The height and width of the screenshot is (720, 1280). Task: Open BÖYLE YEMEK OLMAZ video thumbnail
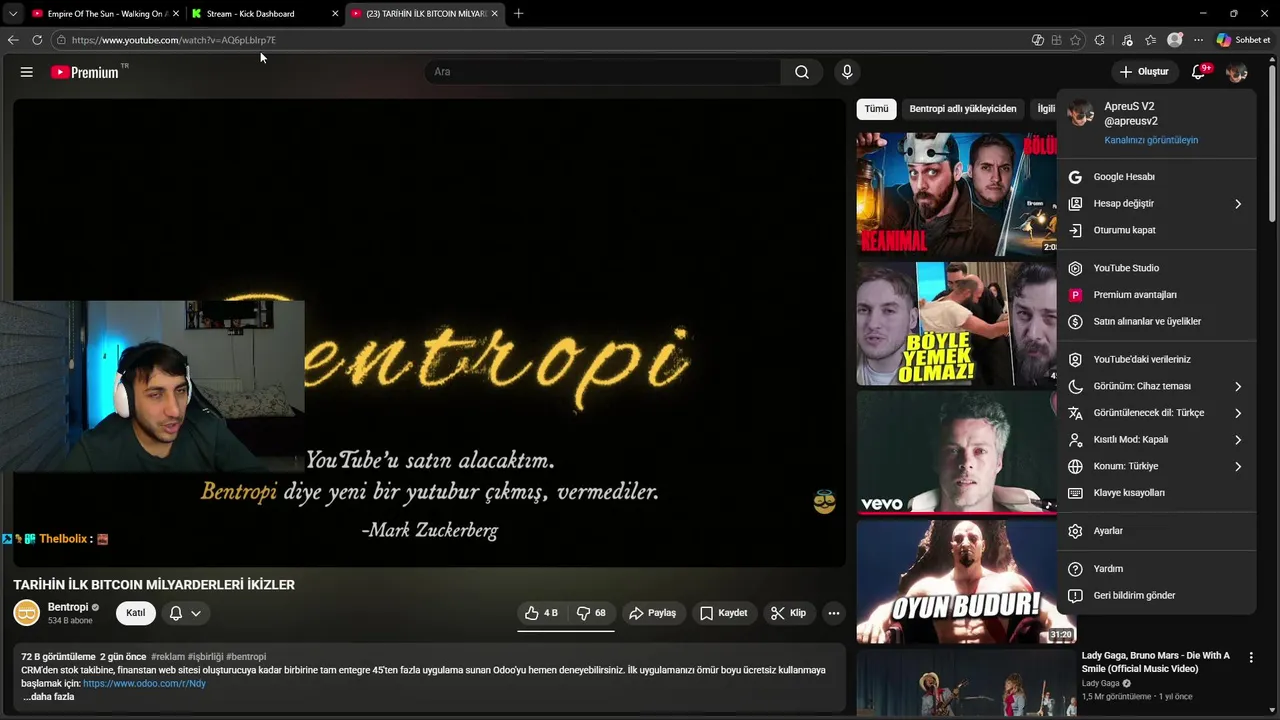pos(956,324)
